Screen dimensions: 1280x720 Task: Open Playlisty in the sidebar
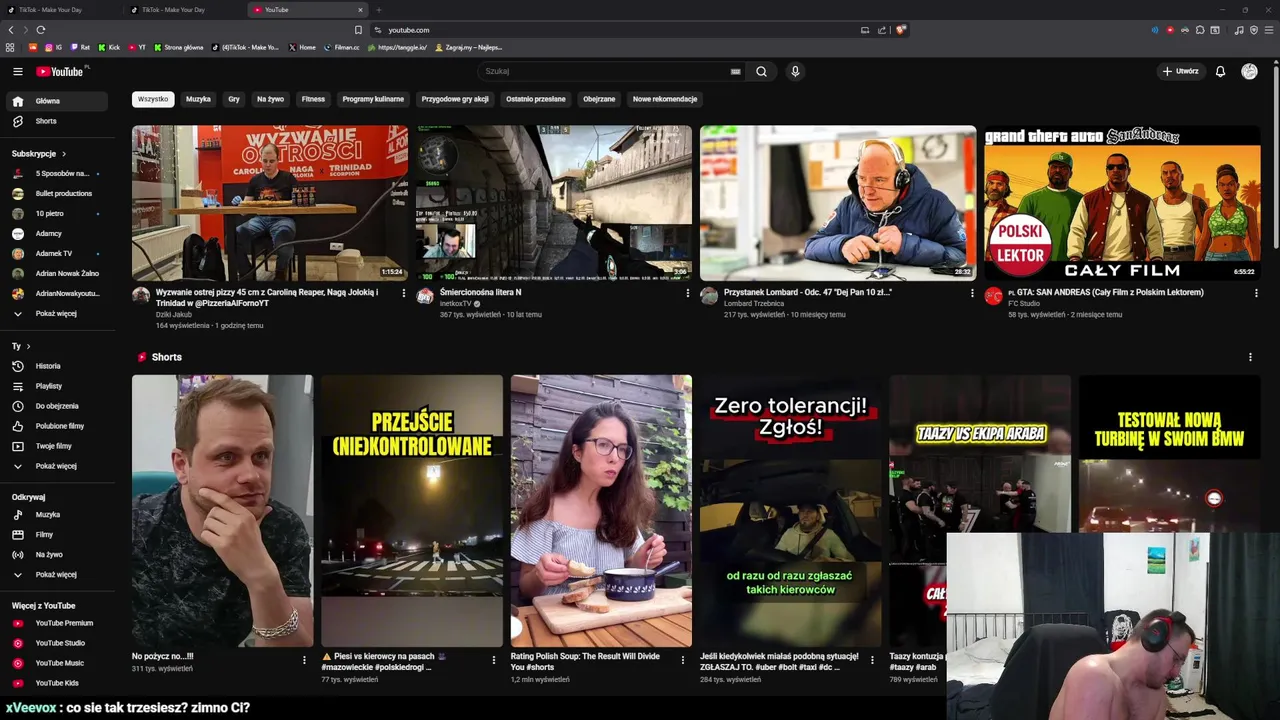coord(57,386)
